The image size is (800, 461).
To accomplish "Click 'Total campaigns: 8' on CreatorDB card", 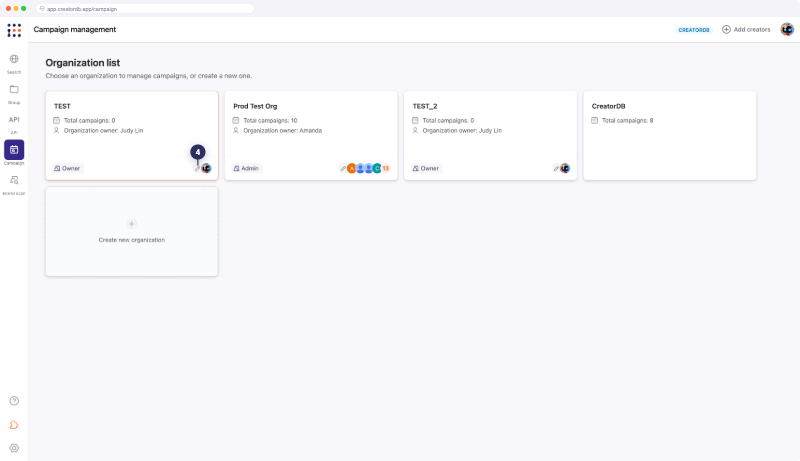I will [x=628, y=120].
